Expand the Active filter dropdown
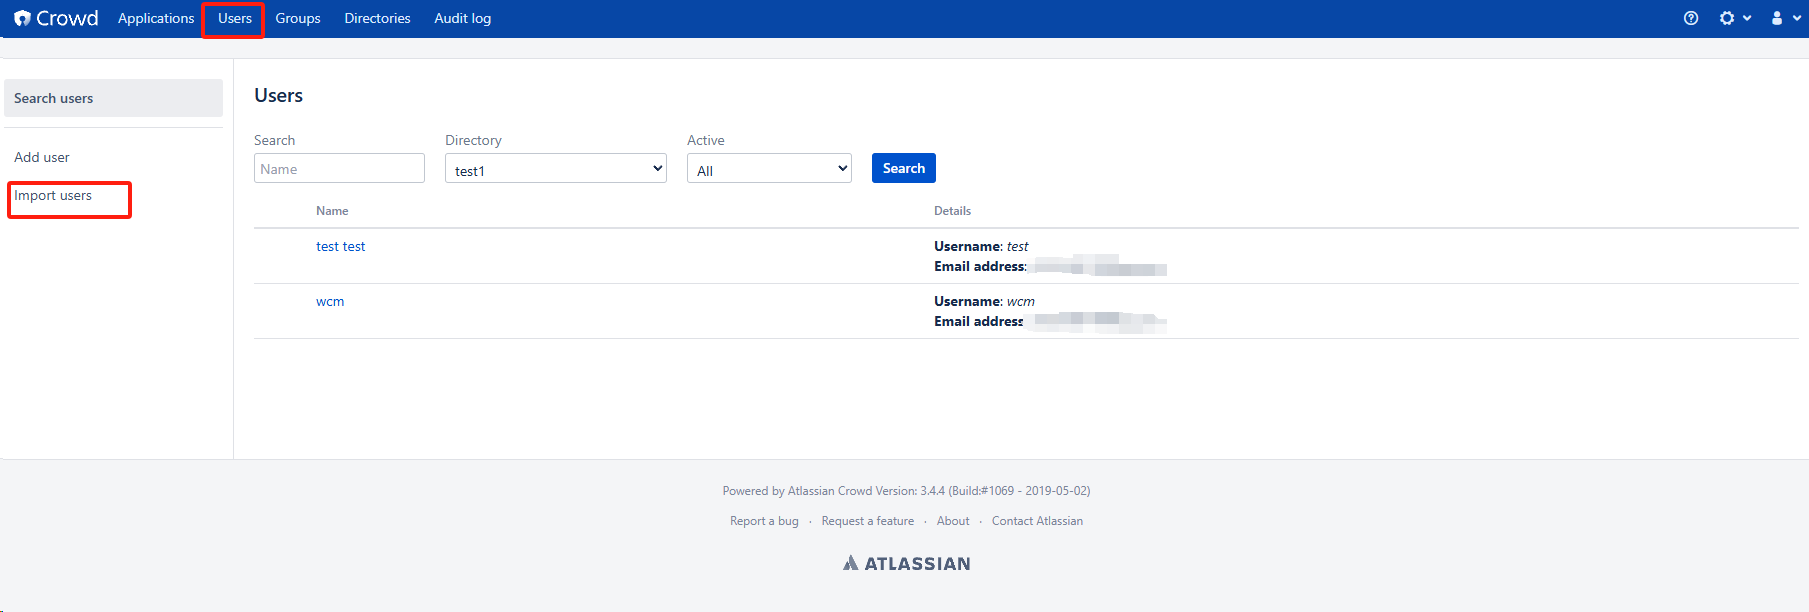Screen dimensions: 1809x612 coord(769,169)
